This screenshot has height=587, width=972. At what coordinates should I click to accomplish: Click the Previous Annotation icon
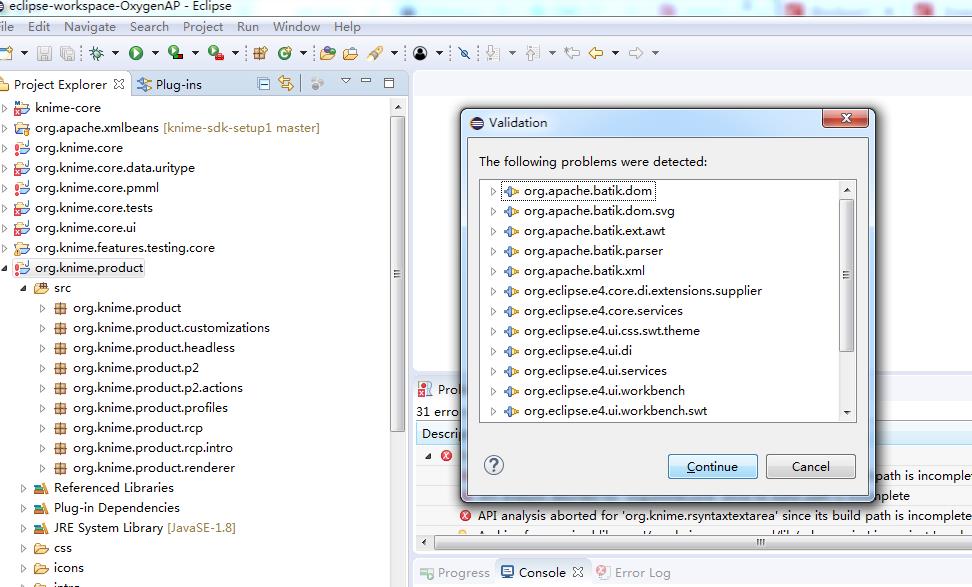[532, 53]
